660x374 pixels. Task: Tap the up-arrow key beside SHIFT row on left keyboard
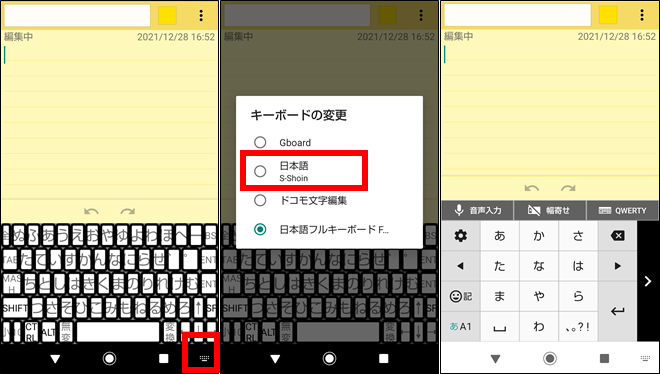[x=198, y=308]
